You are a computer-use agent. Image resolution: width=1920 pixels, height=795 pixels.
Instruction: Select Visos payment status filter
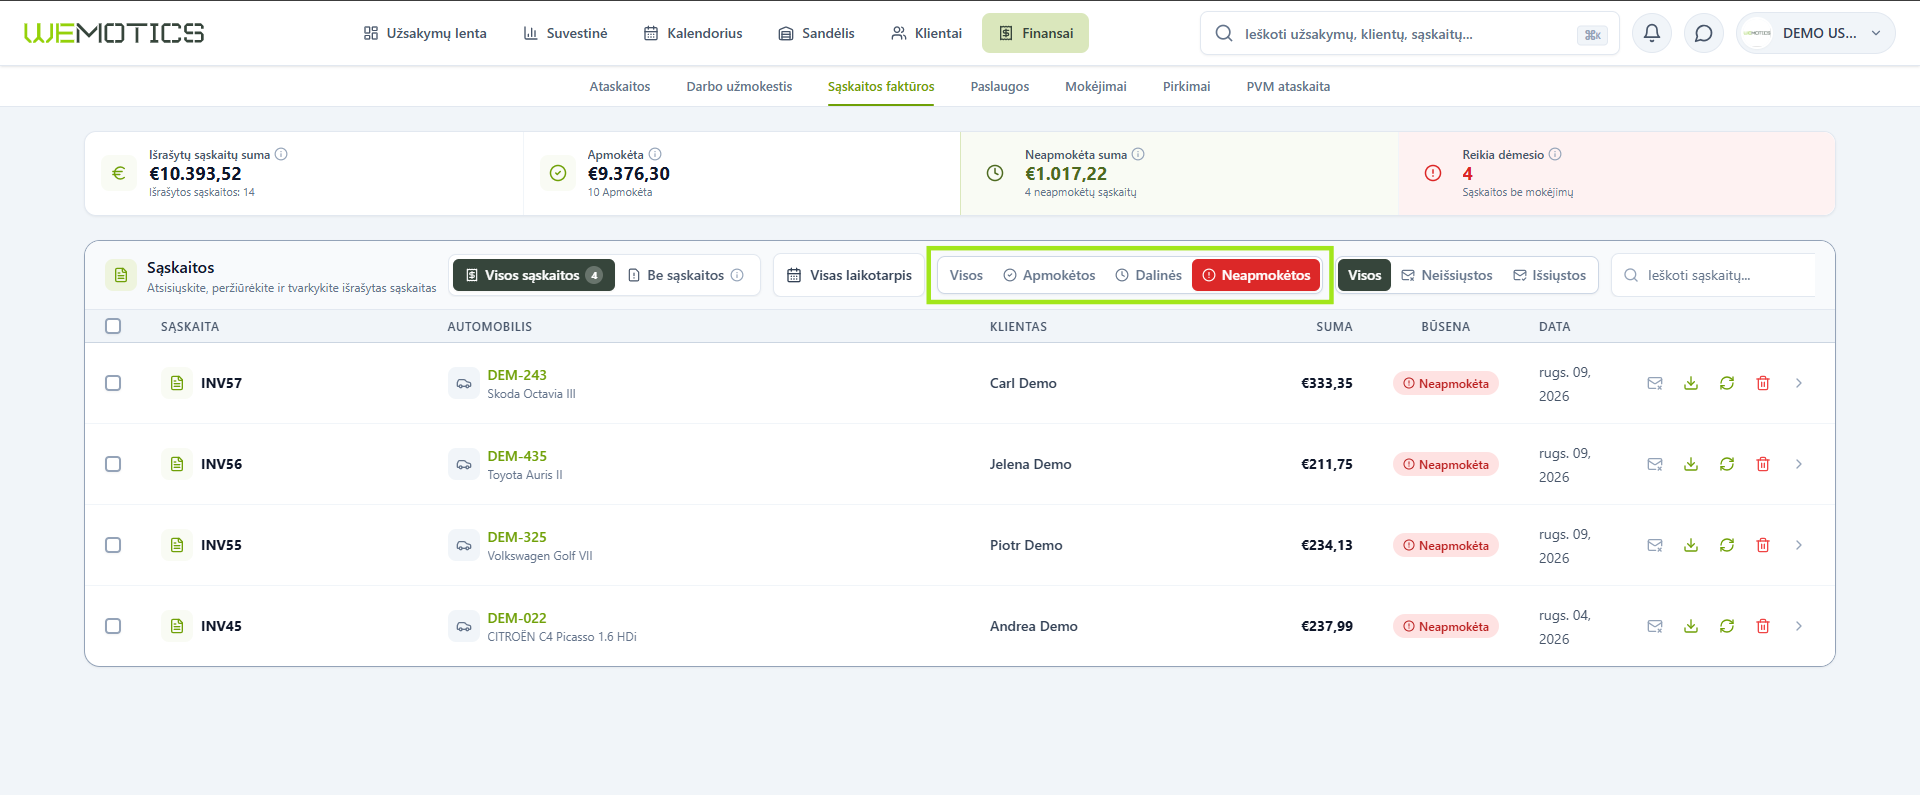tap(966, 275)
